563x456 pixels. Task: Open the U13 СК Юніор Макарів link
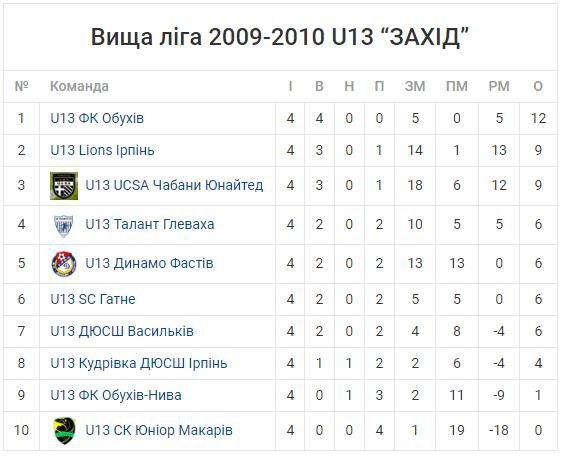159,430
